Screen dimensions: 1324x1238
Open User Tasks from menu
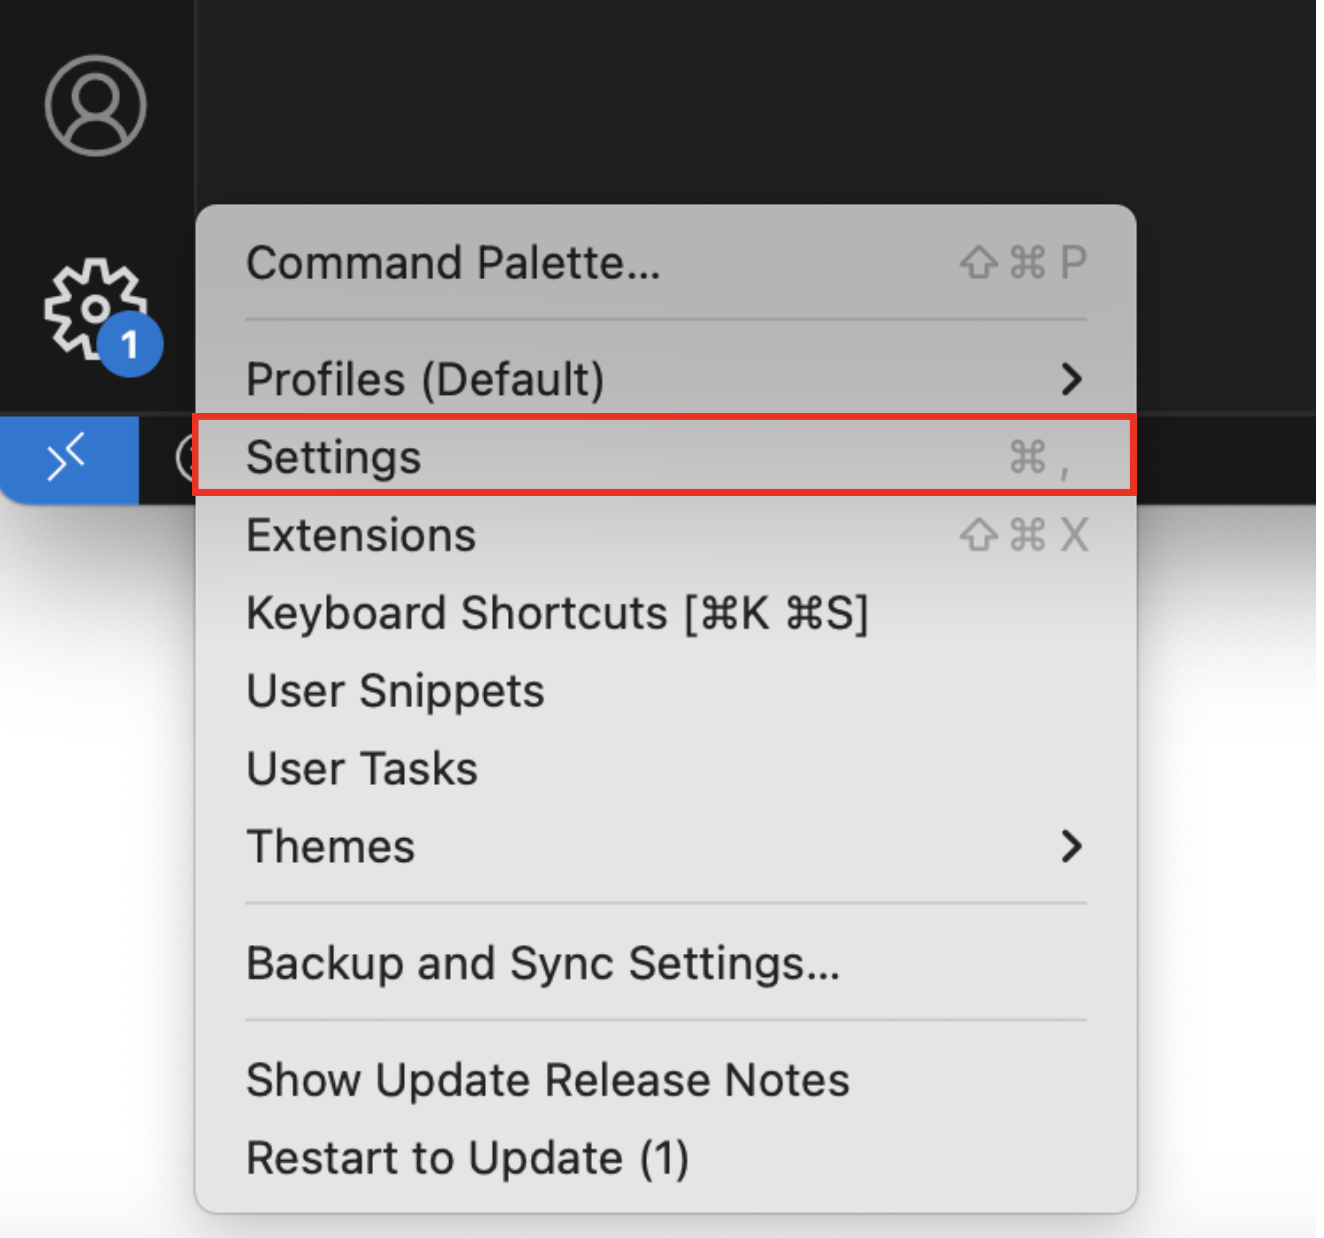(x=362, y=769)
